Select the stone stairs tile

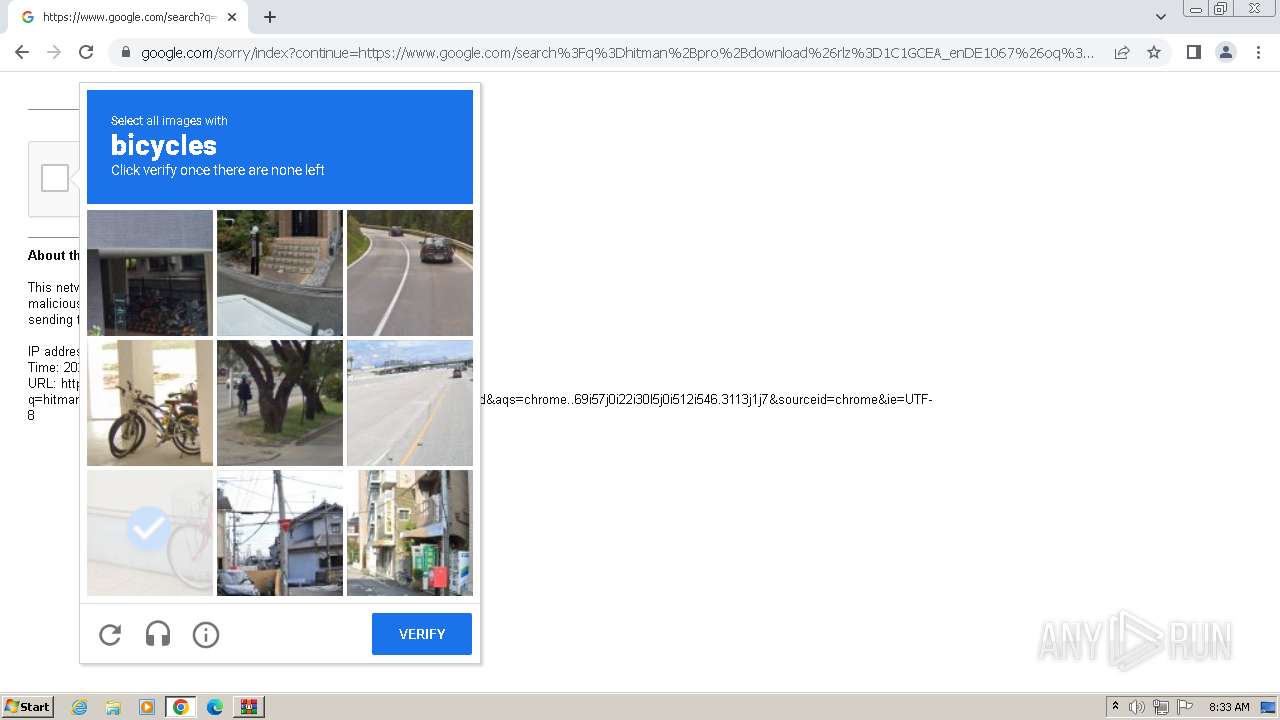280,273
